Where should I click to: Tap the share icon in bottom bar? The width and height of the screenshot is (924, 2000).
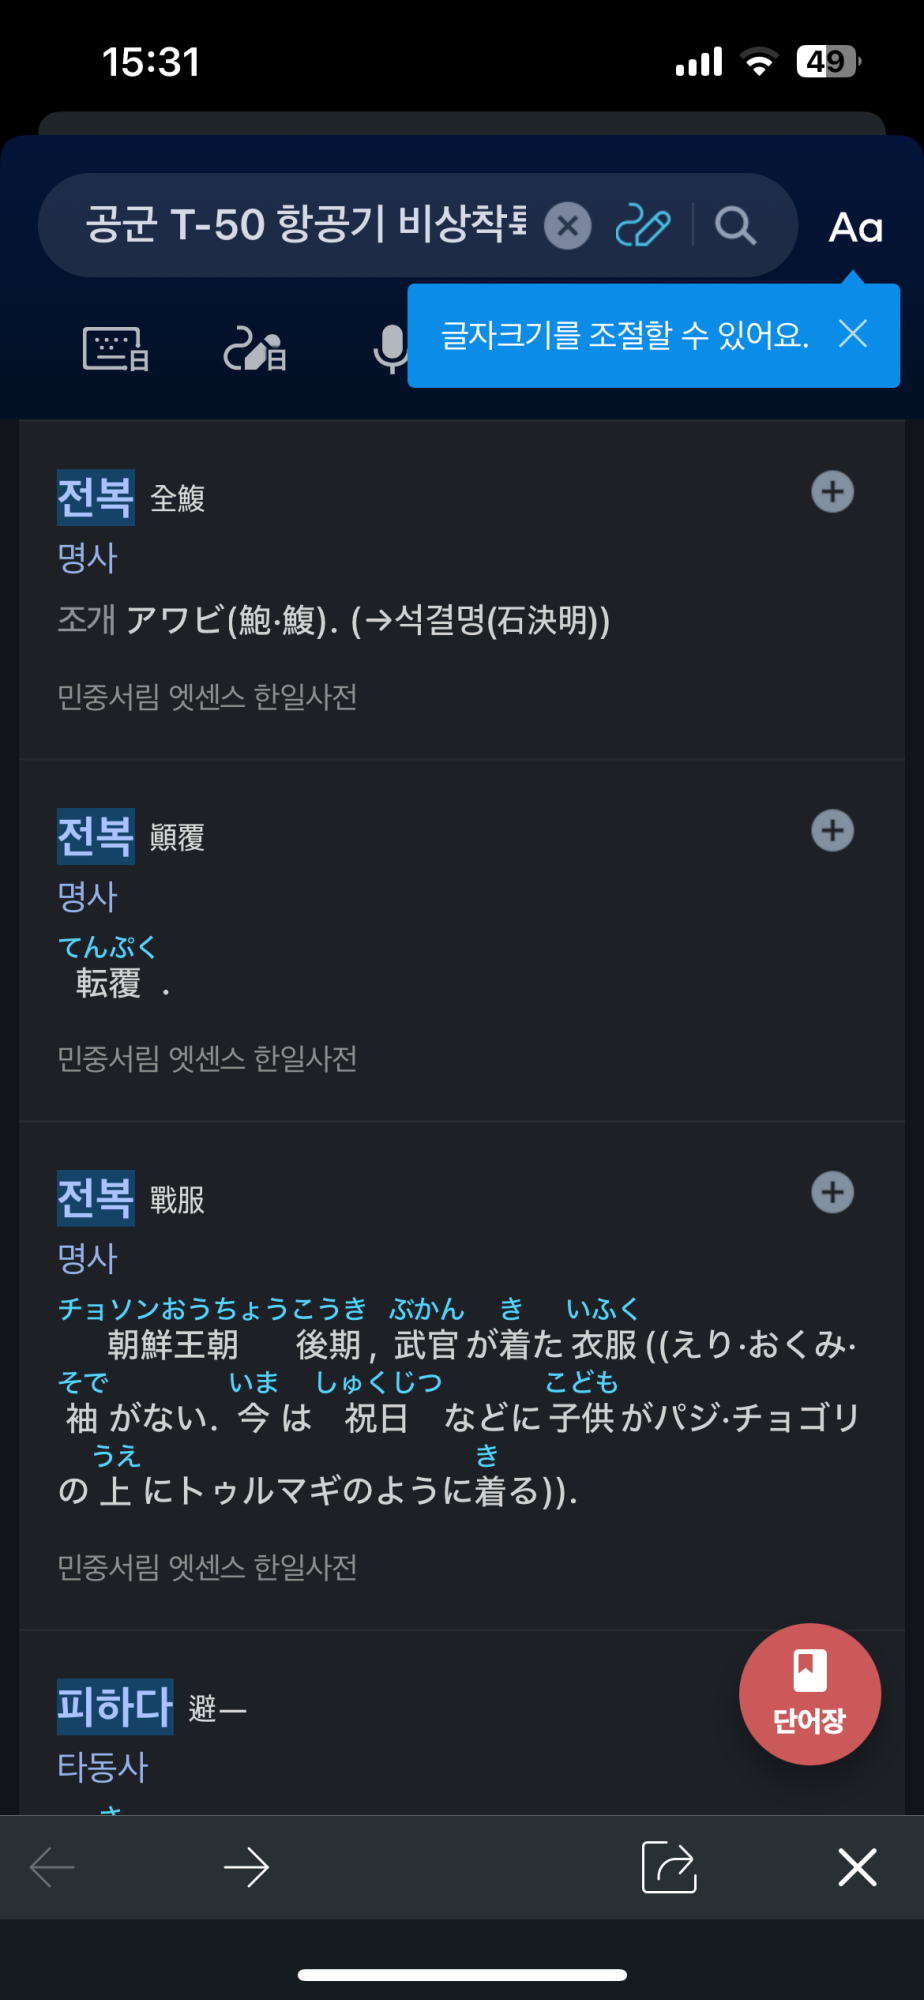668,1867
